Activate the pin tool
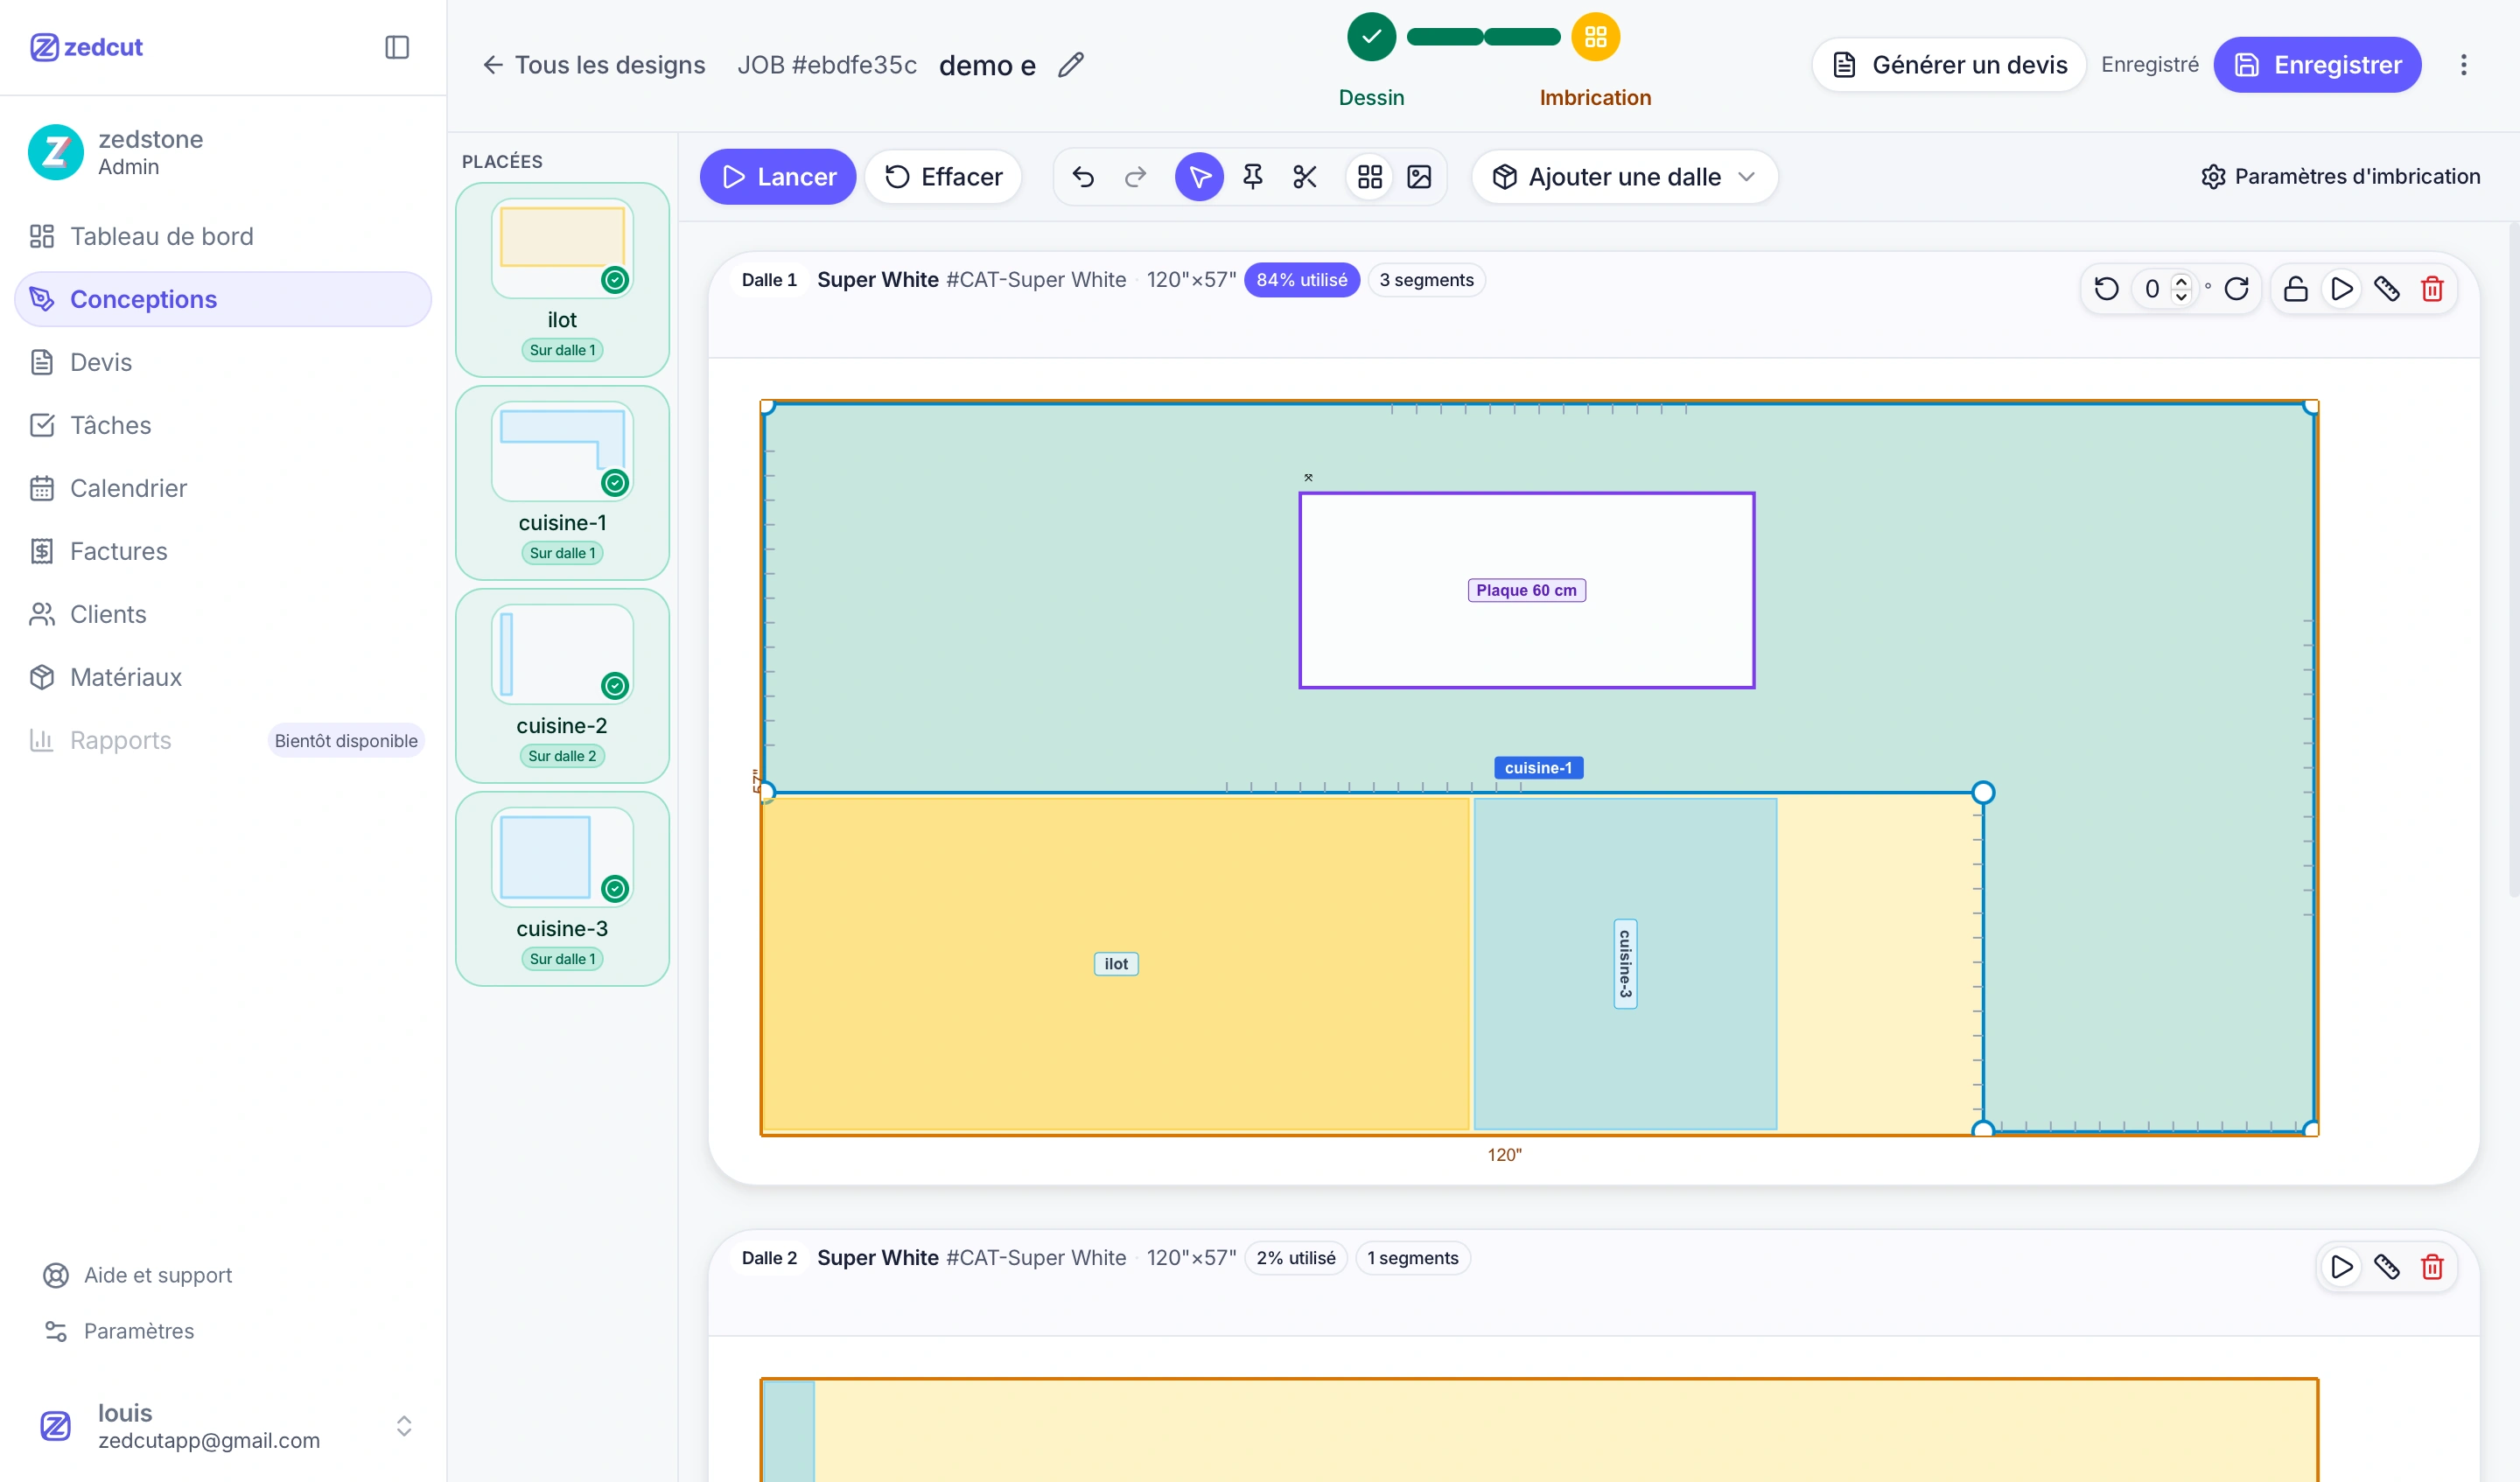Image resolution: width=2520 pixels, height=1482 pixels. [1252, 177]
